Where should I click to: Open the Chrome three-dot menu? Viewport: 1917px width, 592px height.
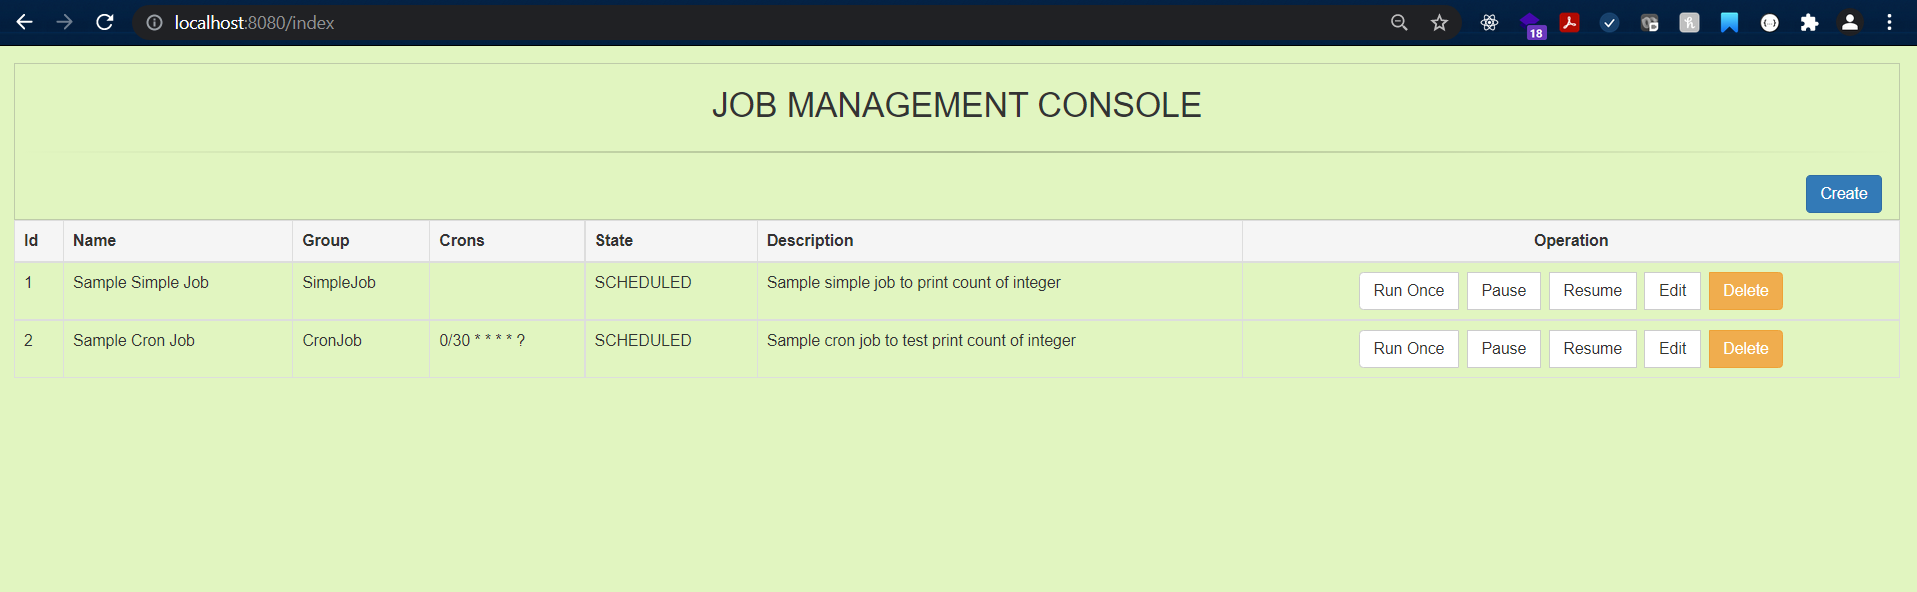(1889, 22)
